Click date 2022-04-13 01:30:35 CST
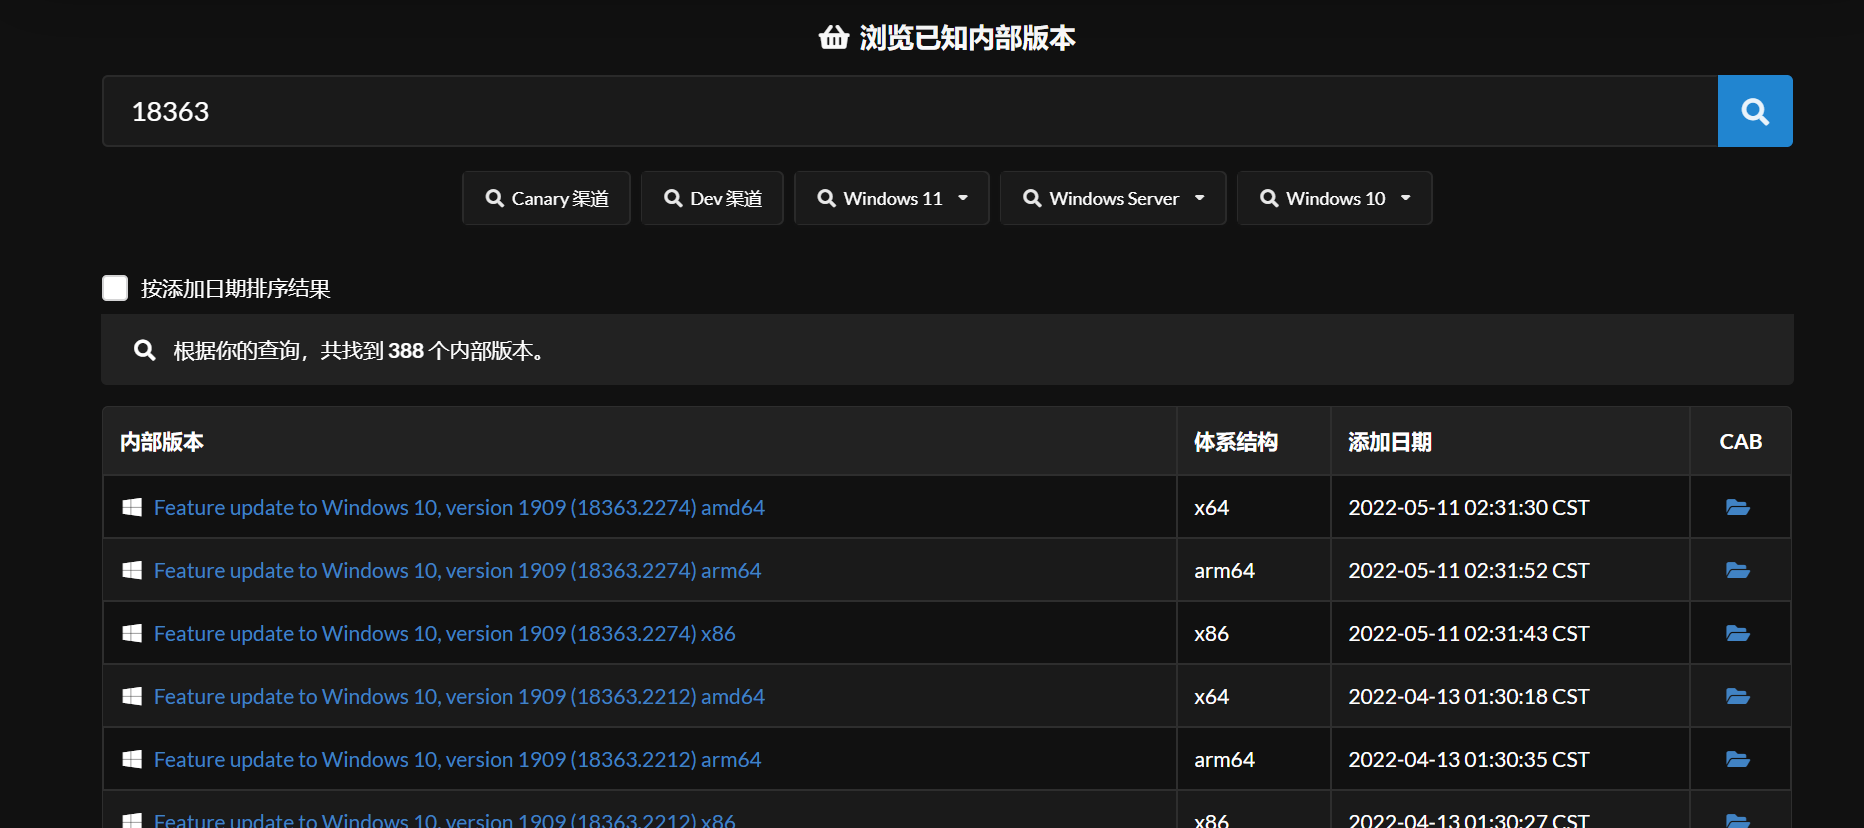The image size is (1864, 828). tap(1468, 760)
